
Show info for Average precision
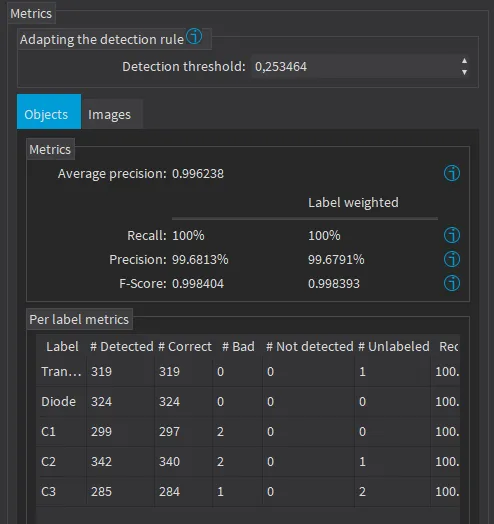click(x=452, y=173)
